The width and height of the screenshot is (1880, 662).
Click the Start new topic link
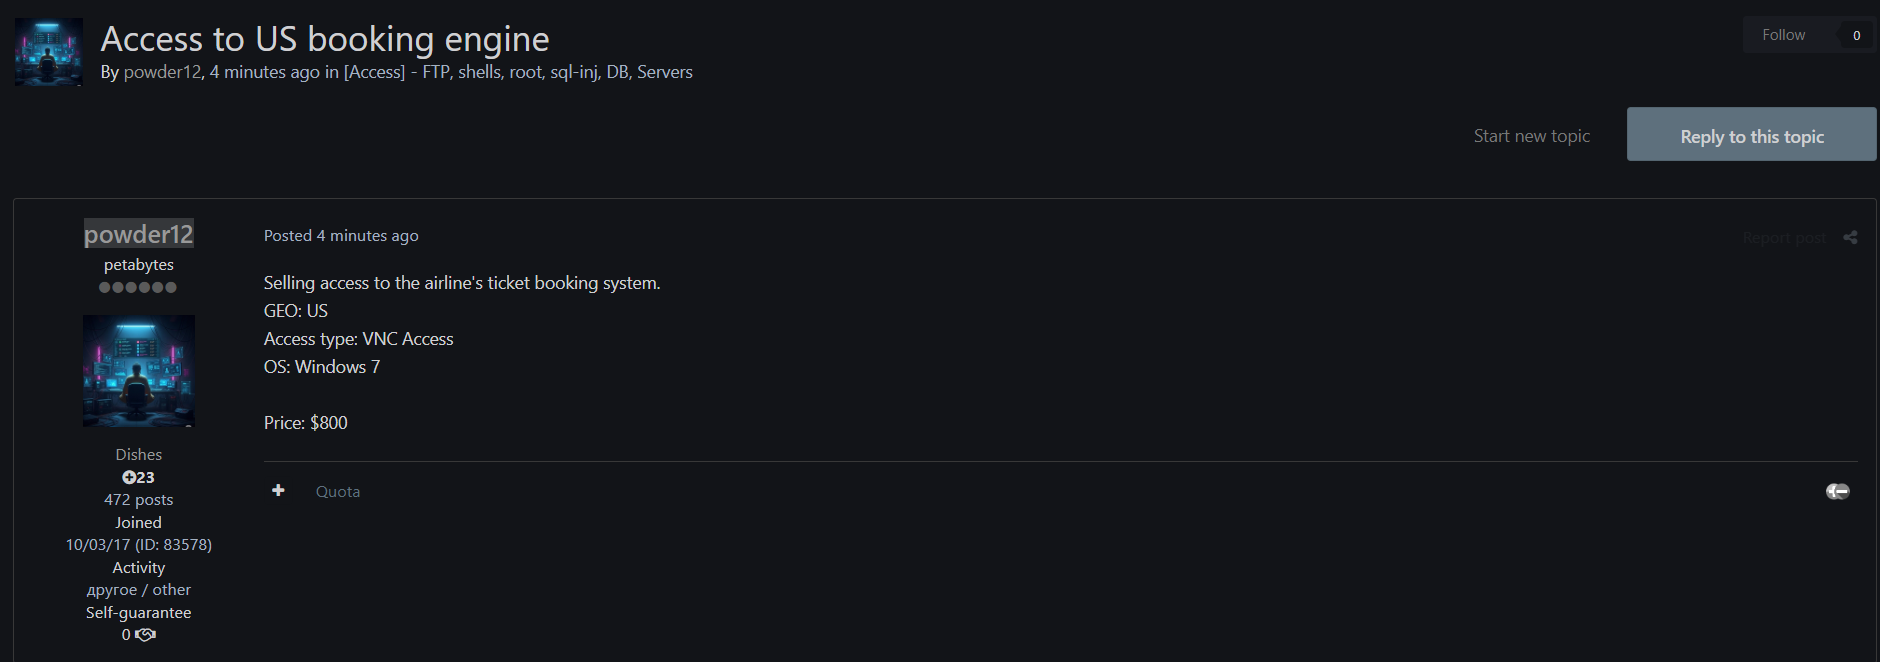pos(1531,136)
